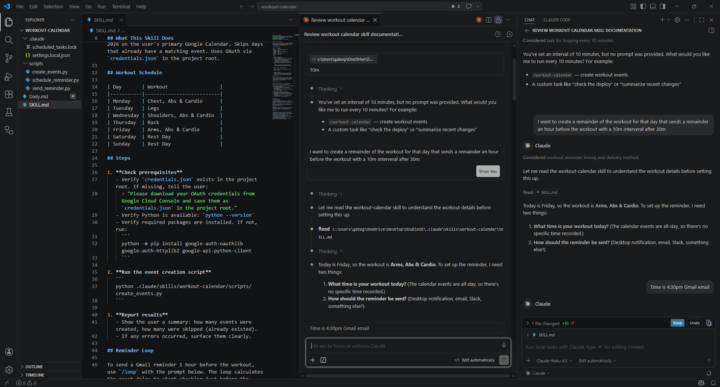The image size is (720, 387).
Task: Open create_events.py in the explorer
Action: click(x=50, y=72)
